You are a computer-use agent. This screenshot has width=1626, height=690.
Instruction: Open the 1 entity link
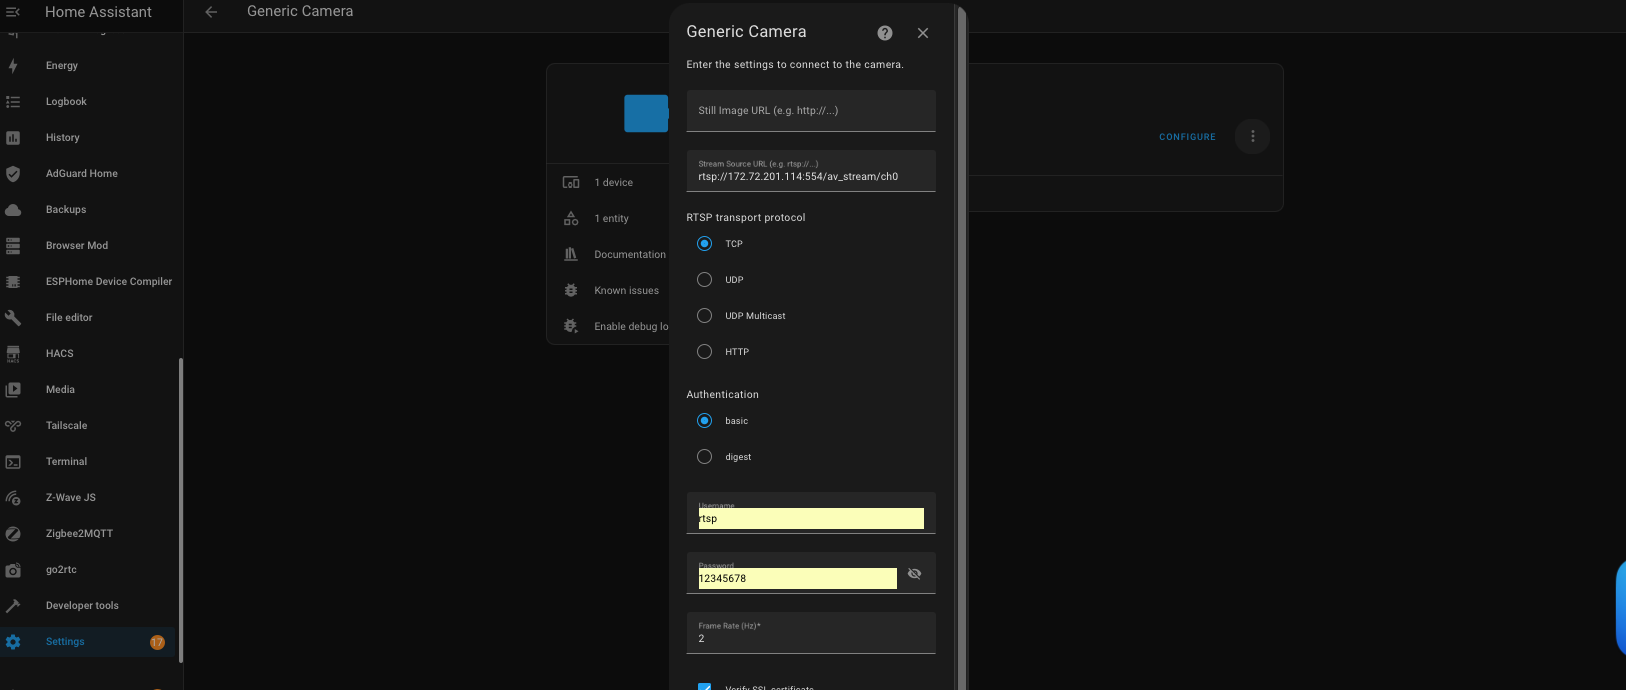(611, 219)
